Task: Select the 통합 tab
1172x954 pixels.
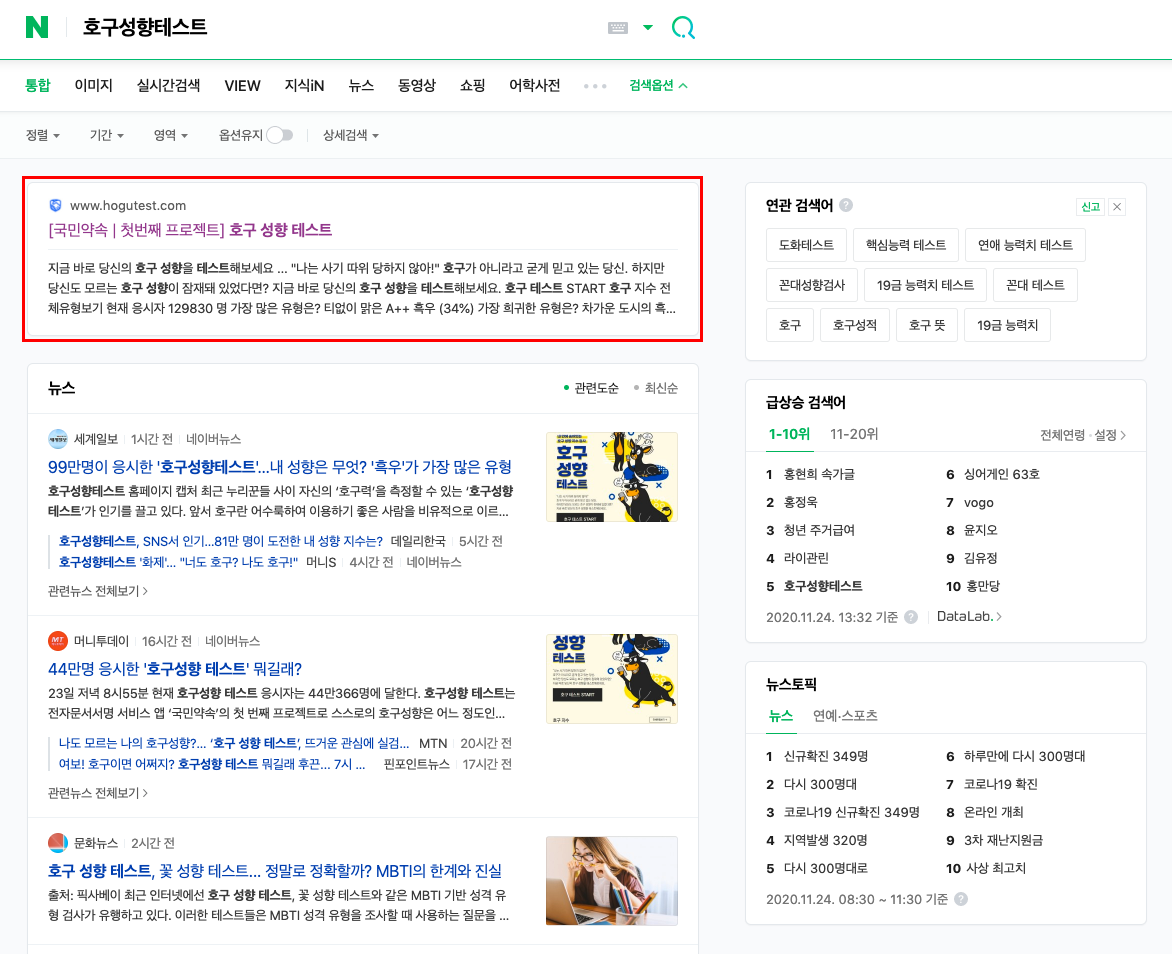Action: pos(37,85)
